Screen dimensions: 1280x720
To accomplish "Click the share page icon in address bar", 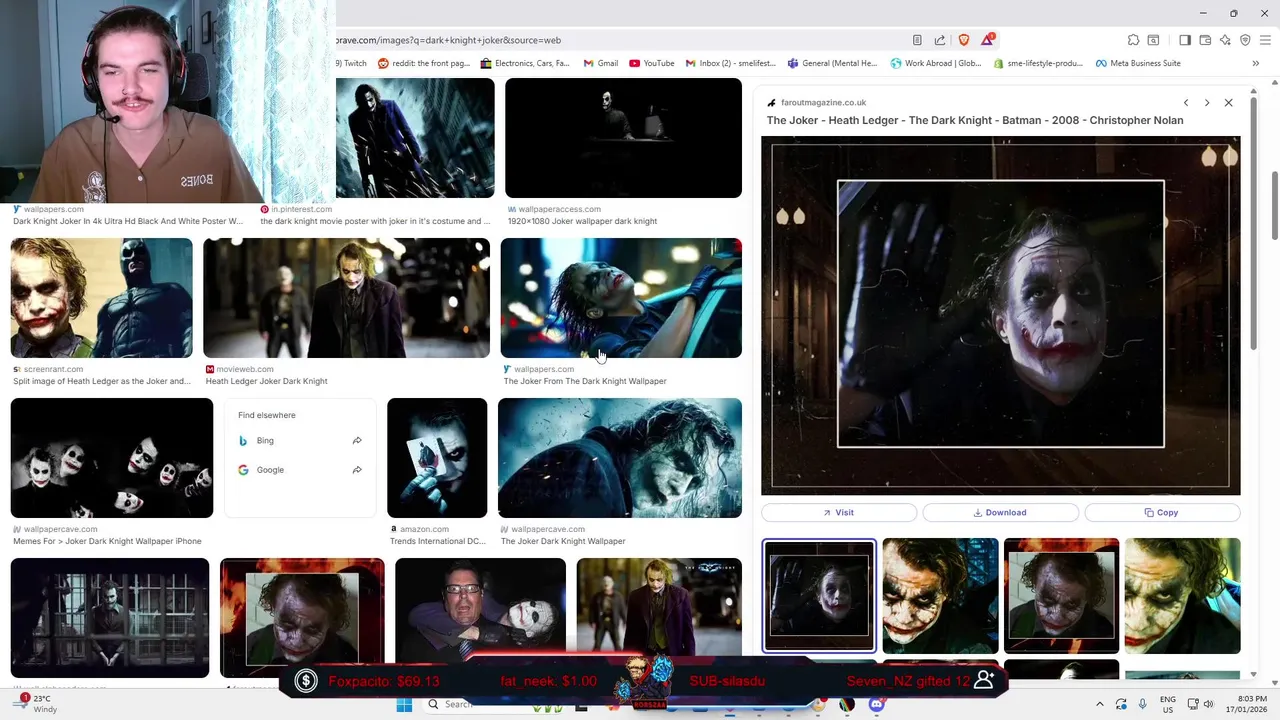I will [x=940, y=40].
